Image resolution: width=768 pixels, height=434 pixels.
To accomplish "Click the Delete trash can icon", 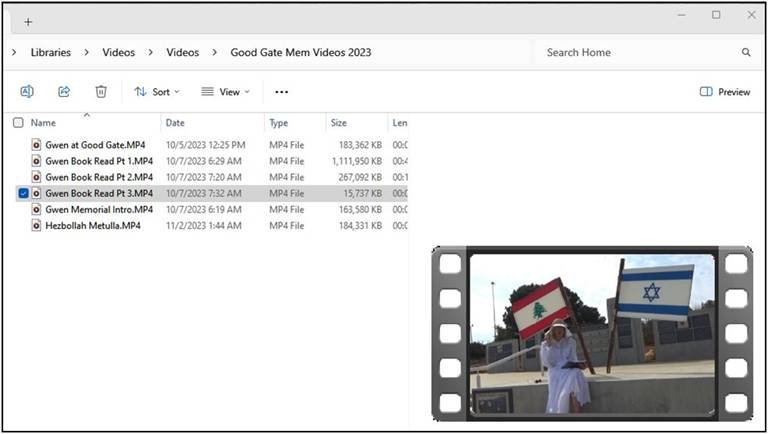I will click(101, 91).
